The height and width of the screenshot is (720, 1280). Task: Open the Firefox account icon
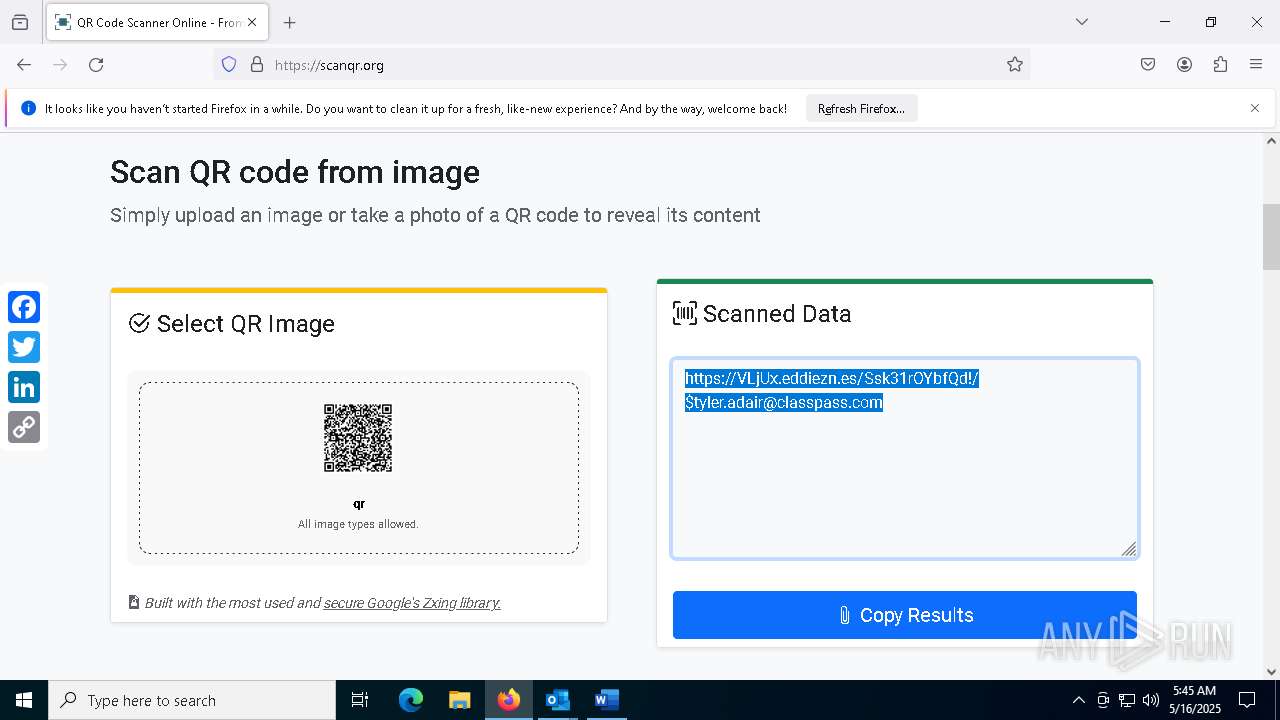[1184, 65]
